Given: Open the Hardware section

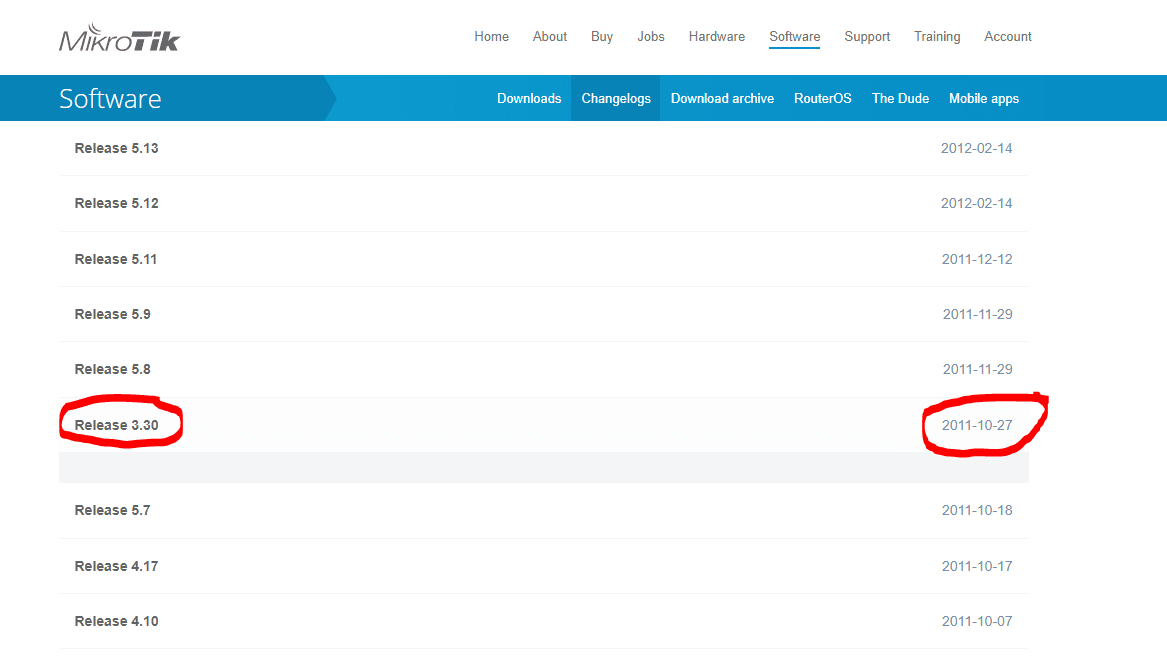Looking at the screenshot, I should 716,36.
